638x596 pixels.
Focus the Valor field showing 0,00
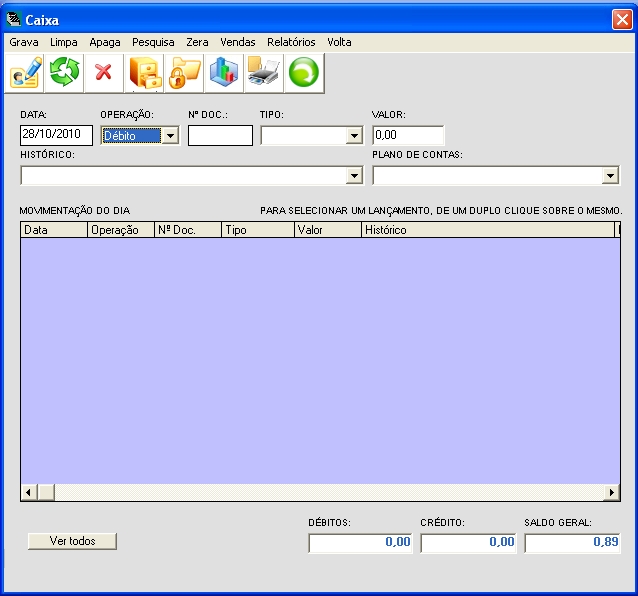click(x=408, y=135)
